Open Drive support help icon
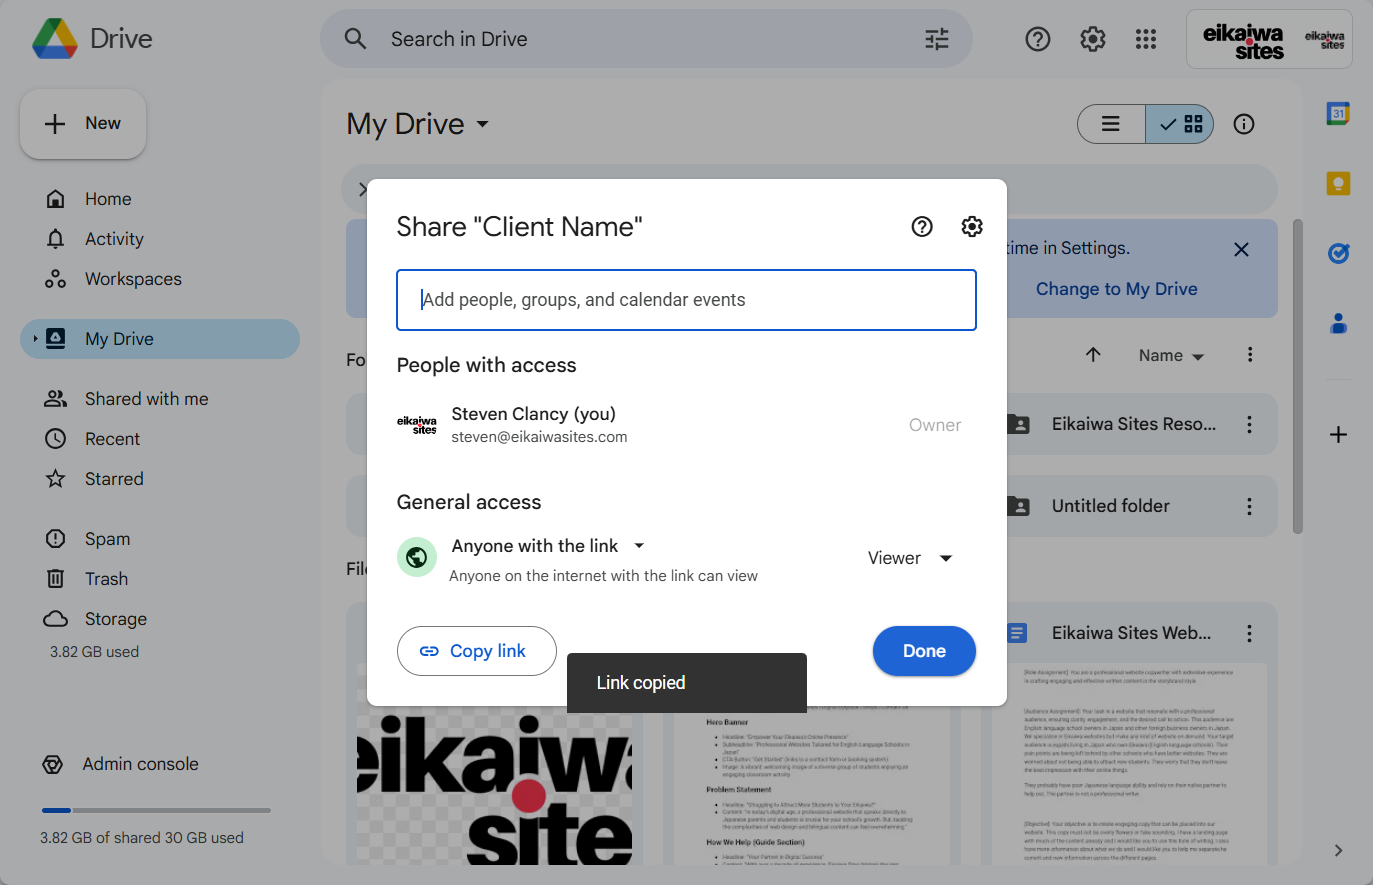The image size is (1373, 885). tap(1038, 39)
